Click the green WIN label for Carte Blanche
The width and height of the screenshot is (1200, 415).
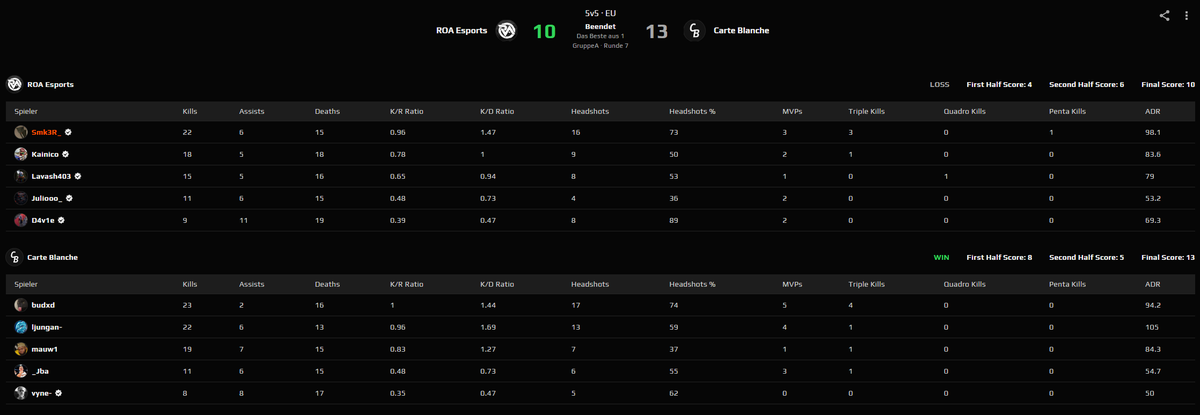(x=941, y=257)
